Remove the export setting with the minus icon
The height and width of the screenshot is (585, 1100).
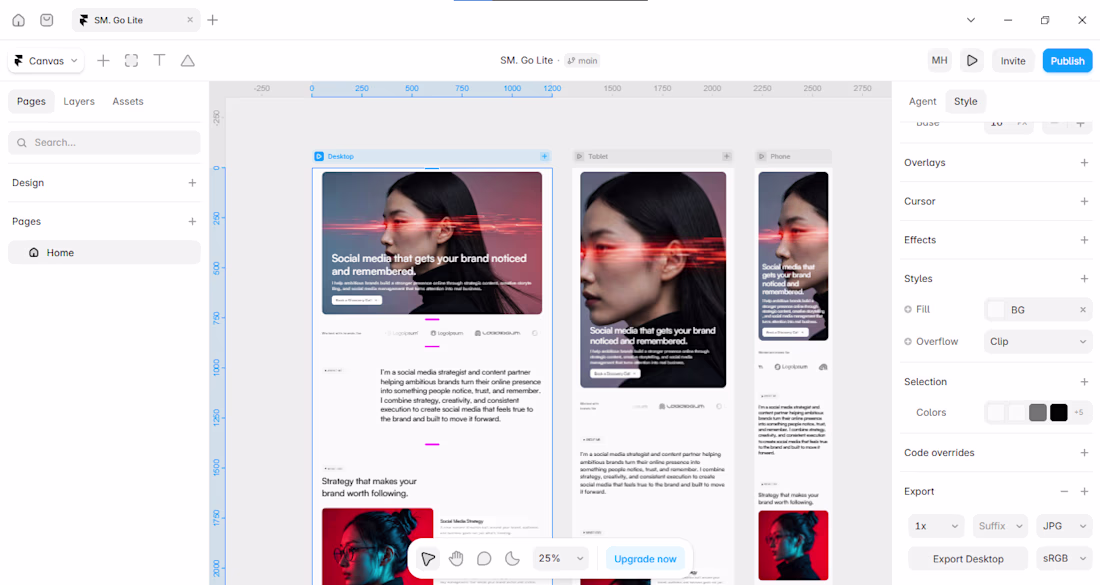(x=1064, y=492)
